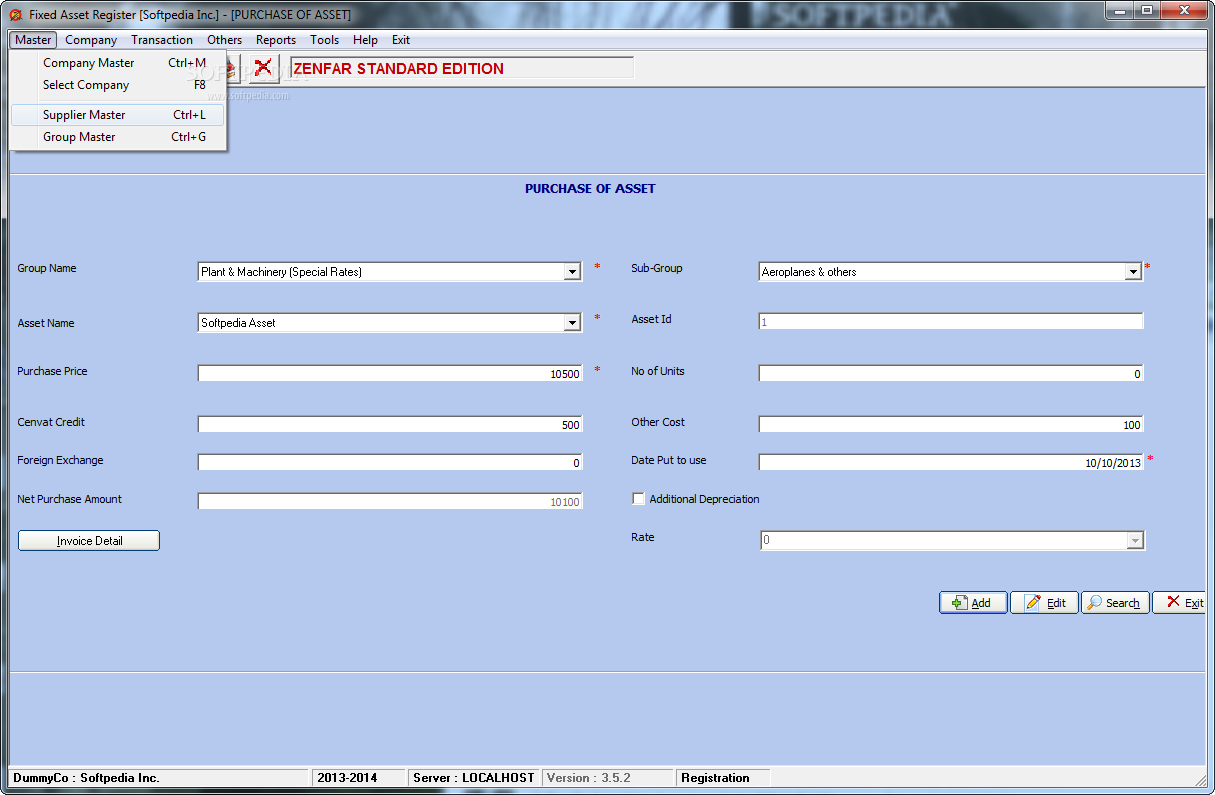Open the Transaction menu
The width and height of the screenshot is (1215, 795).
[x=162, y=40]
